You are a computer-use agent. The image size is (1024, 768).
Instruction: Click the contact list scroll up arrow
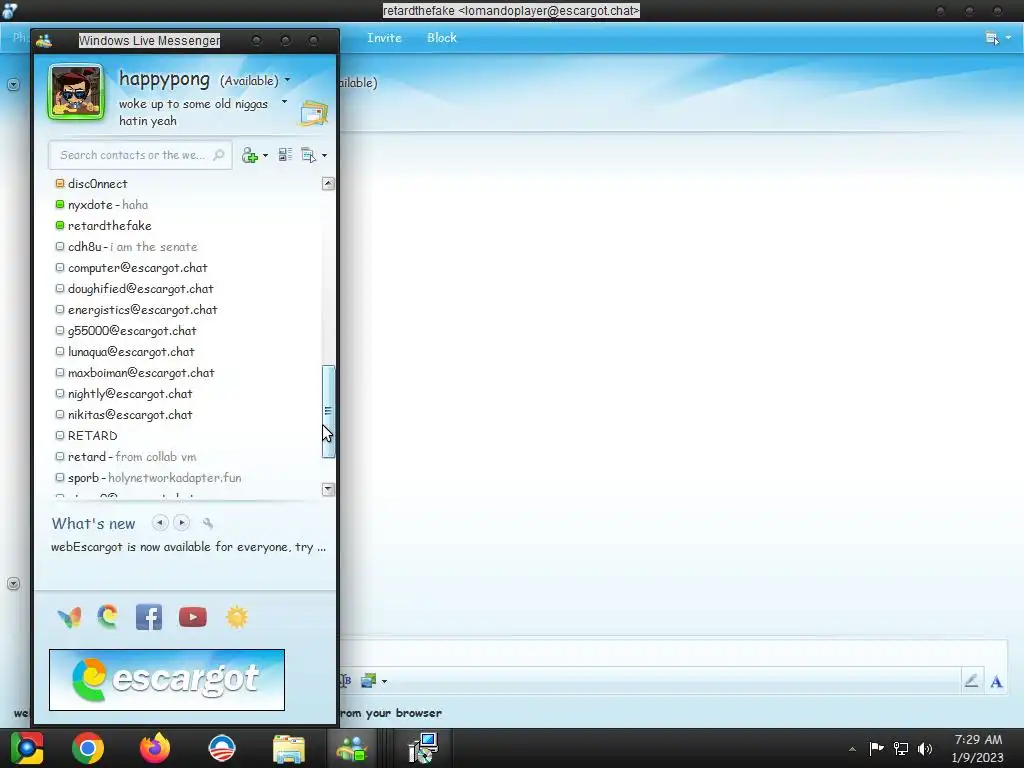click(328, 184)
